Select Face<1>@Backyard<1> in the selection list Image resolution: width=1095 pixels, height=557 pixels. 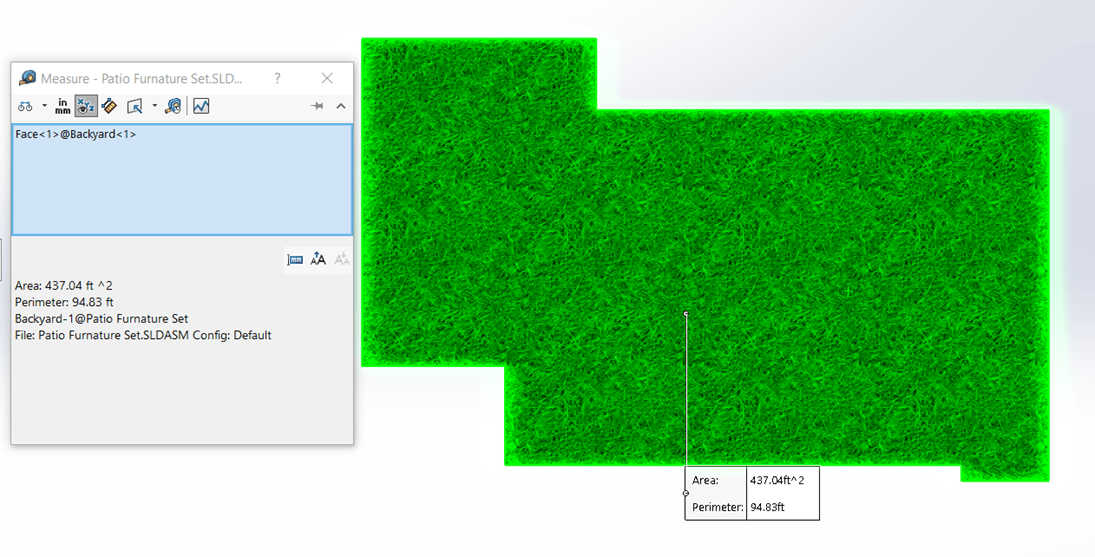(75, 134)
